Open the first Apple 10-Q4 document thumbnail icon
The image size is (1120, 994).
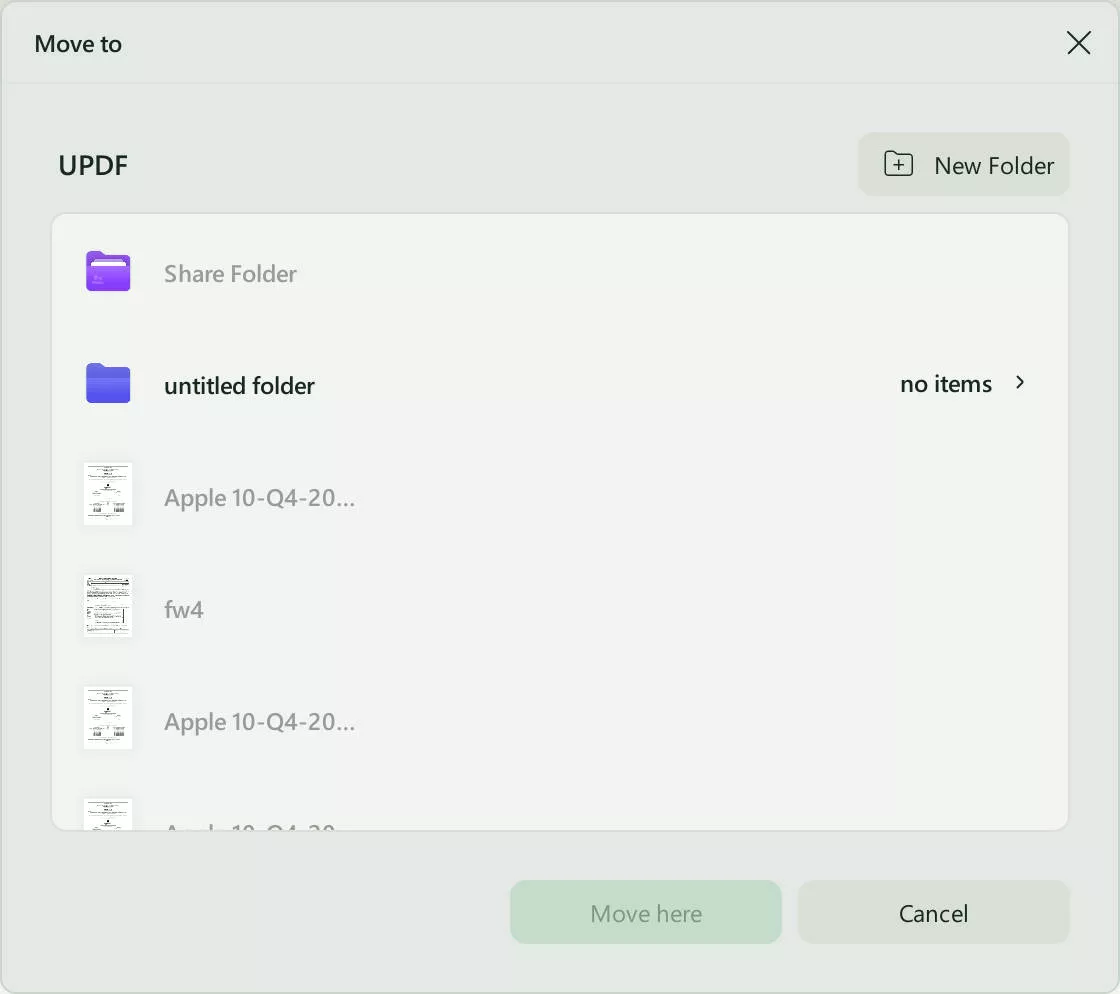tap(107, 493)
